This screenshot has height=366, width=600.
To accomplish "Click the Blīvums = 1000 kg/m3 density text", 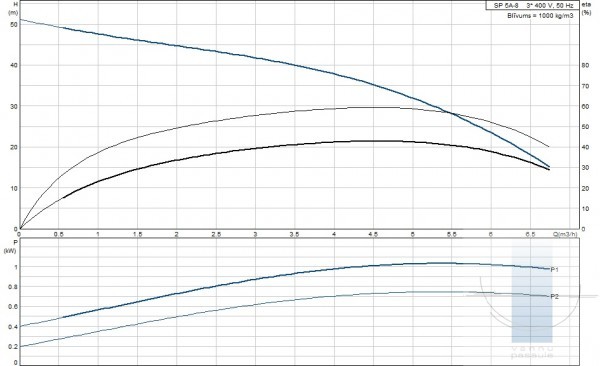I will click(540, 16).
